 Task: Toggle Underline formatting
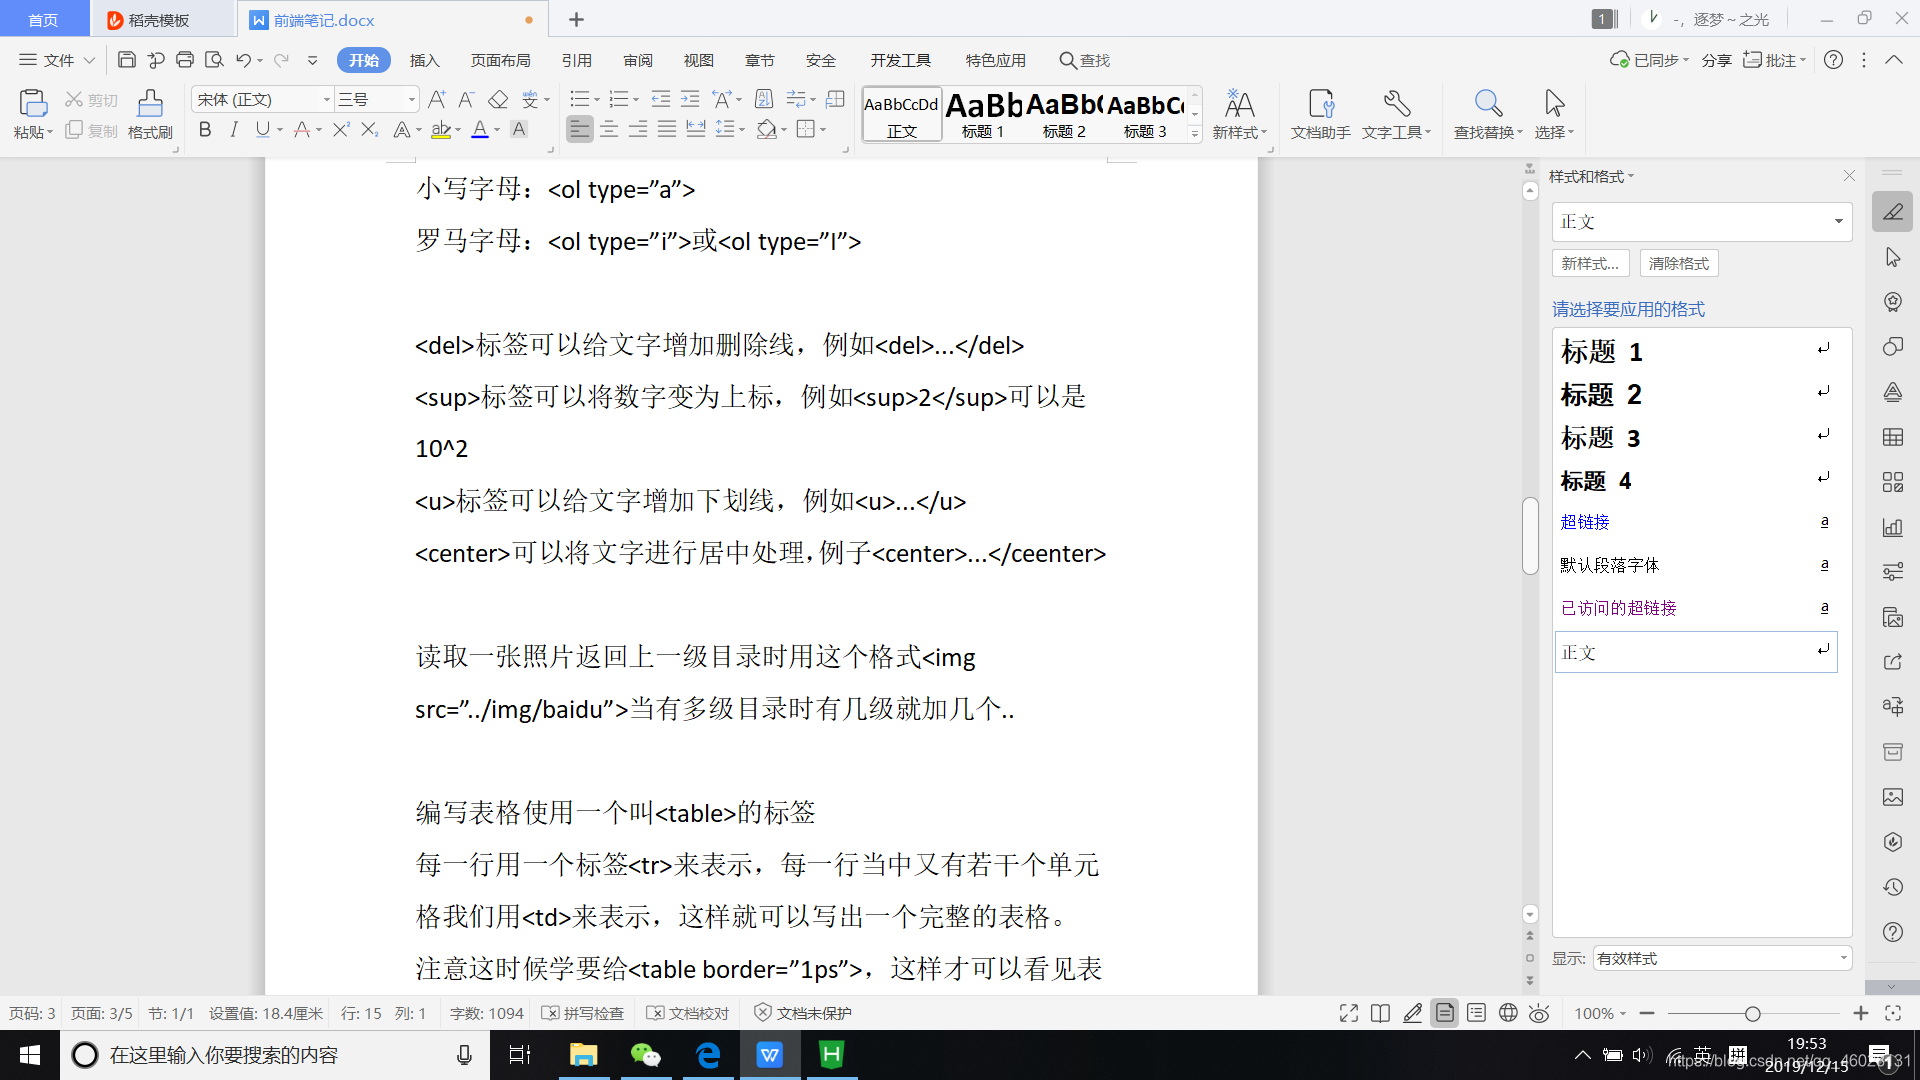(x=262, y=129)
